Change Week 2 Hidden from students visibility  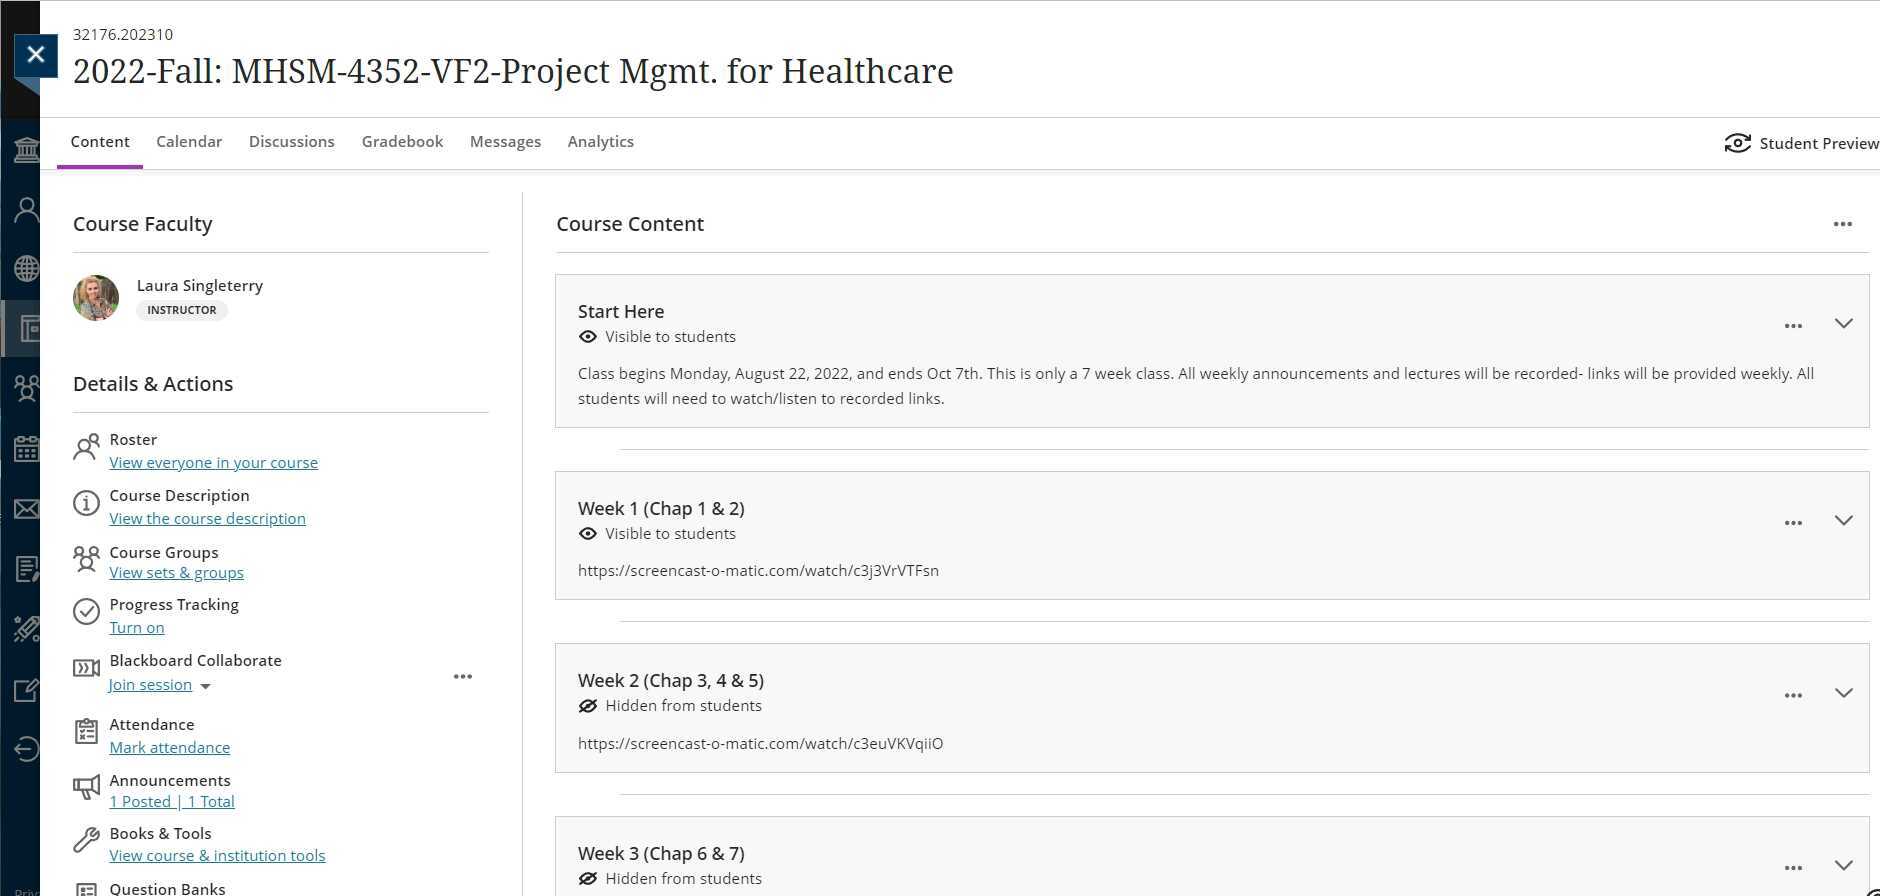click(682, 706)
